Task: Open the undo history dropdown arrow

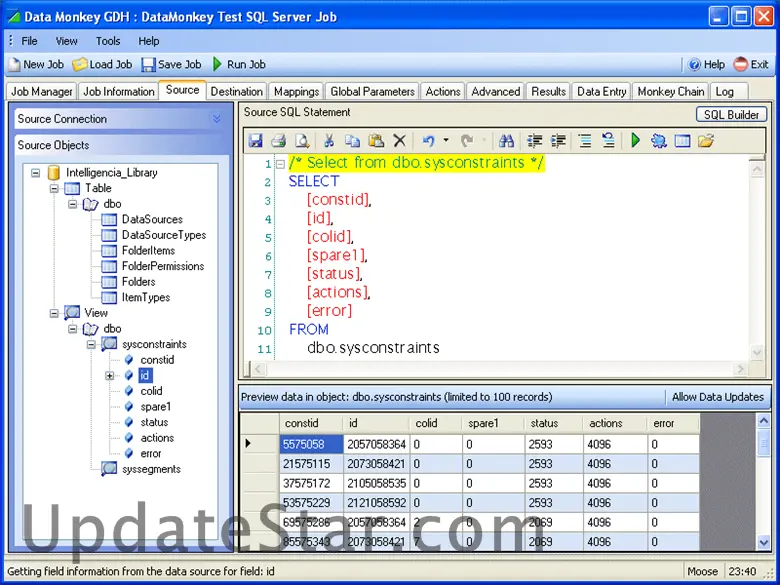Action: [x=446, y=141]
